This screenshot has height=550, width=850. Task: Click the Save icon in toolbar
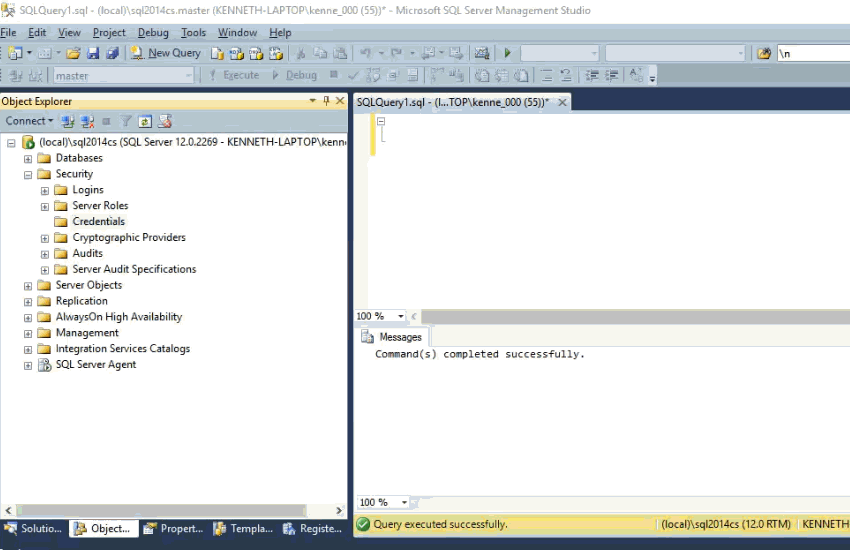[x=93, y=53]
